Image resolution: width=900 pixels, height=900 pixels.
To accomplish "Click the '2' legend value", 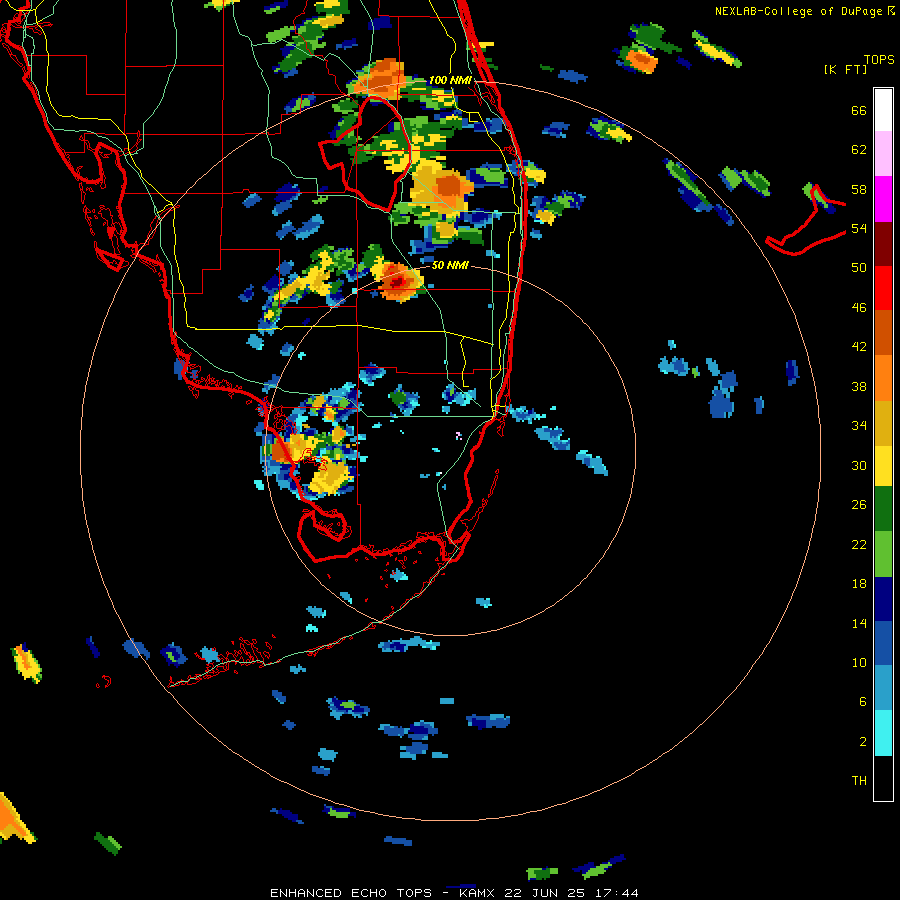I will (x=863, y=742).
